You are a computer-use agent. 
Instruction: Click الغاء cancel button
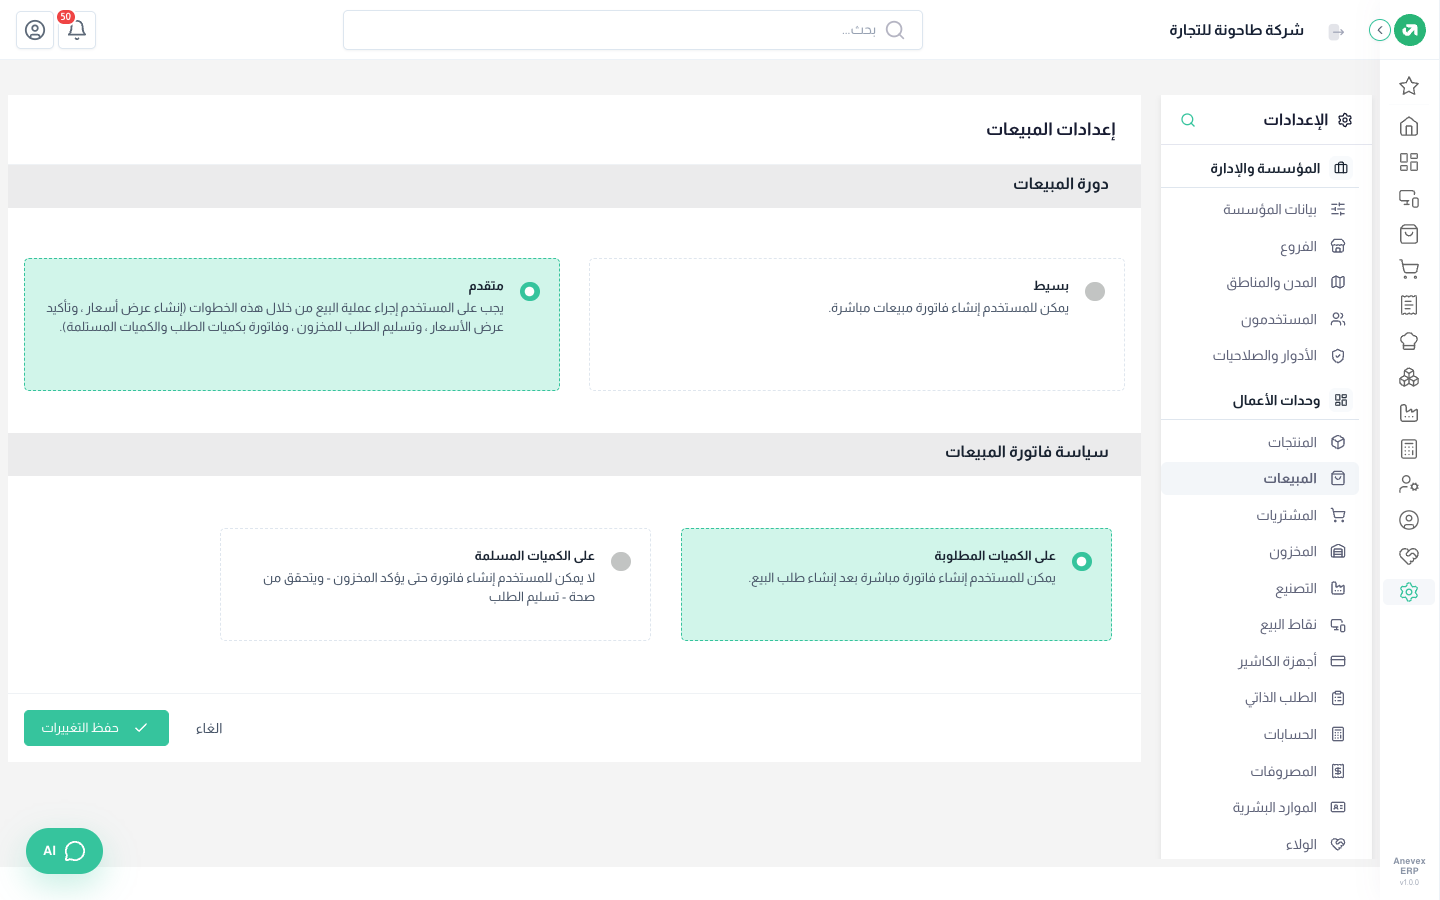point(209,728)
